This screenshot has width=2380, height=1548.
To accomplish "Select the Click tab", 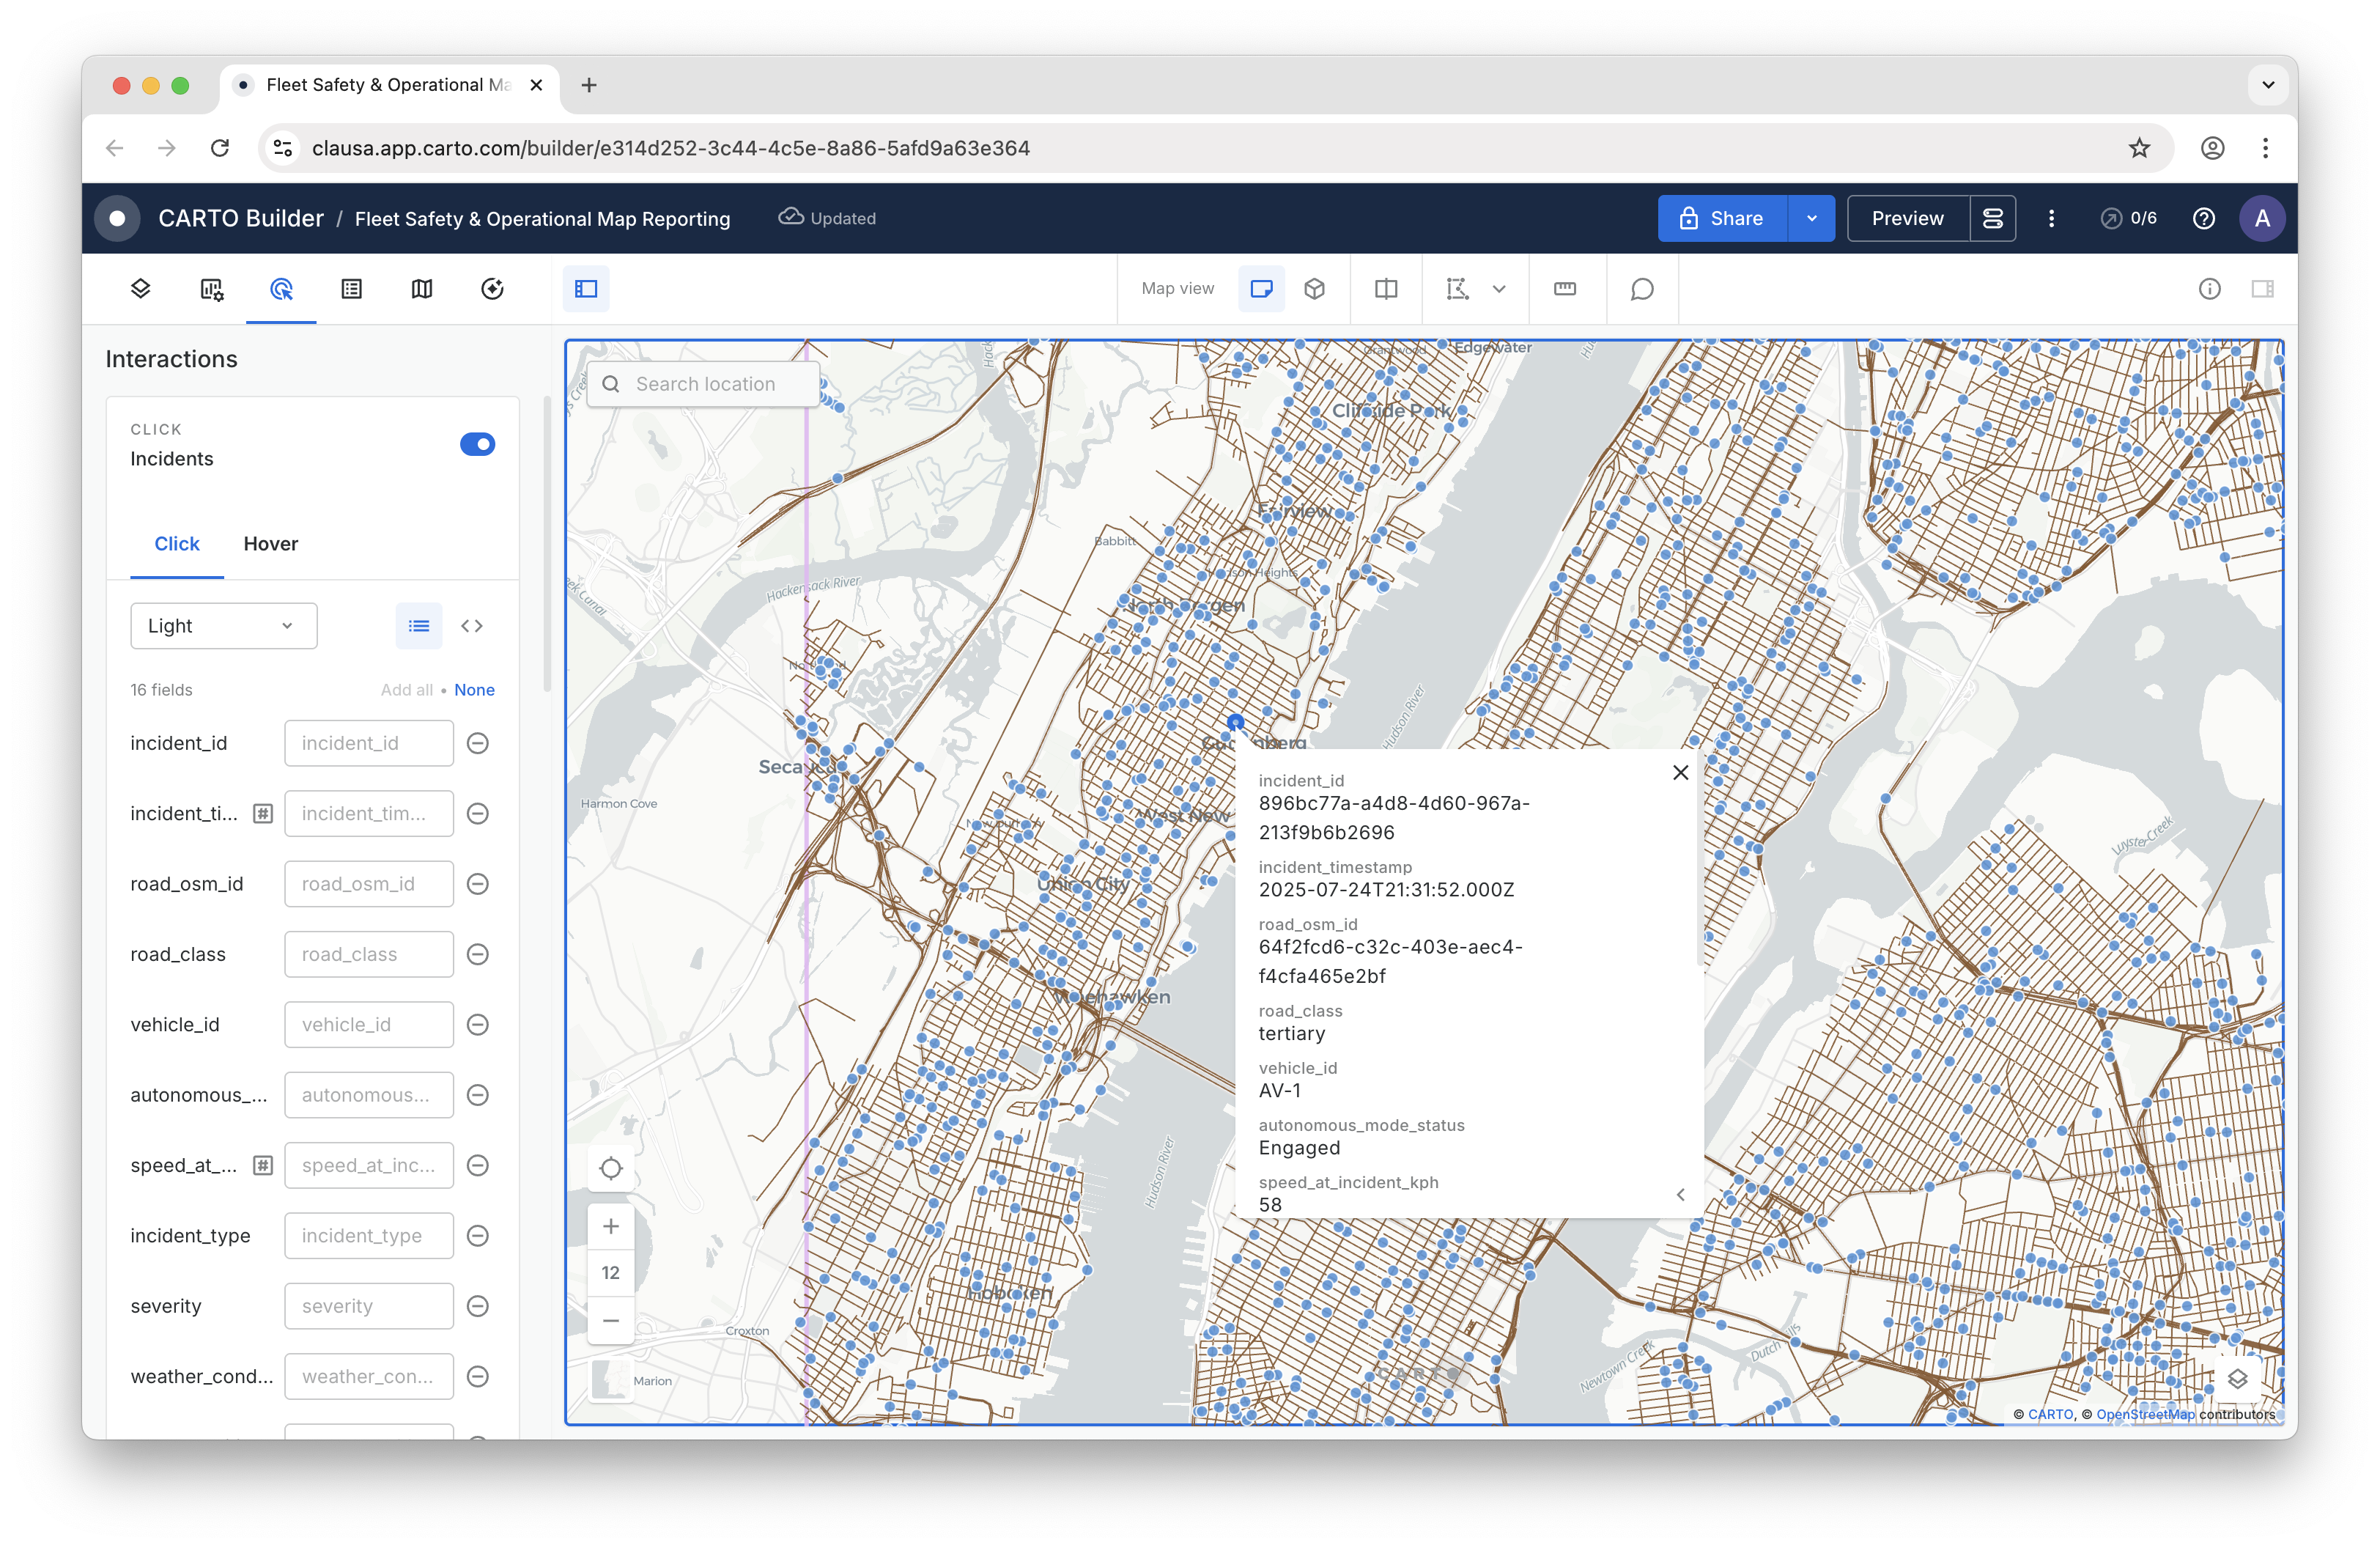I will (x=176, y=544).
